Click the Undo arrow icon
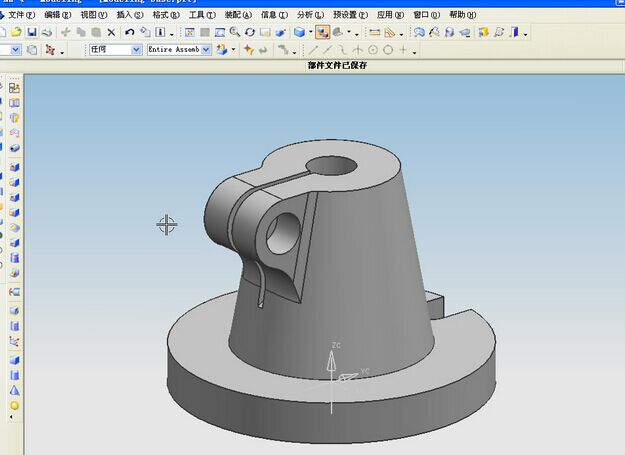 pos(129,32)
